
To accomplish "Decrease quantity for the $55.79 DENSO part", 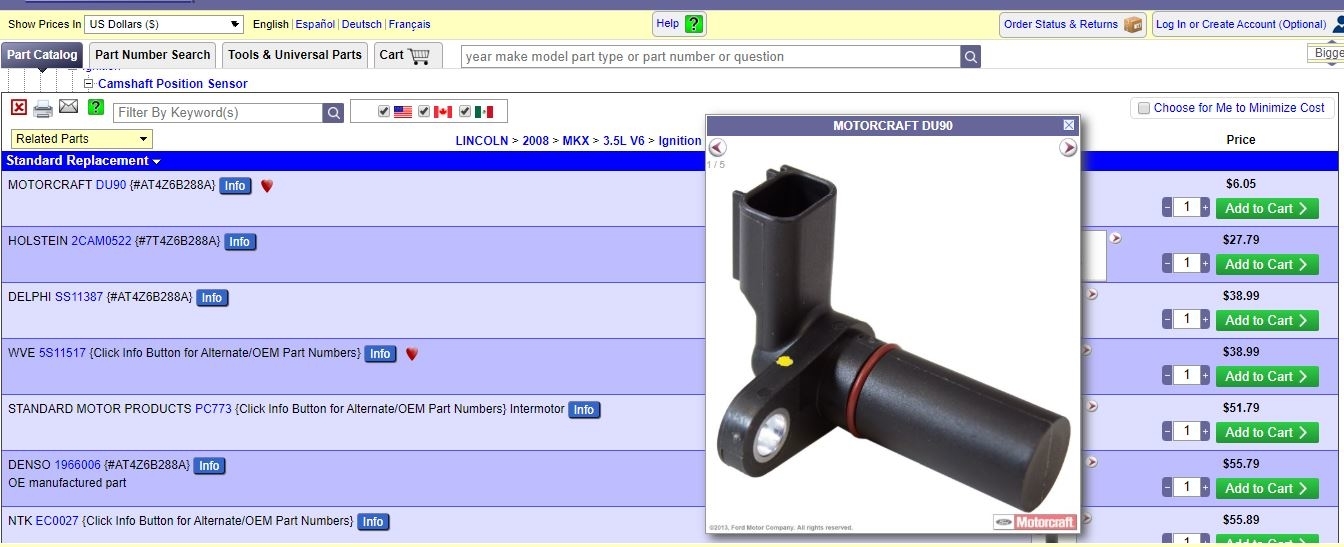I will click(1167, 488).
